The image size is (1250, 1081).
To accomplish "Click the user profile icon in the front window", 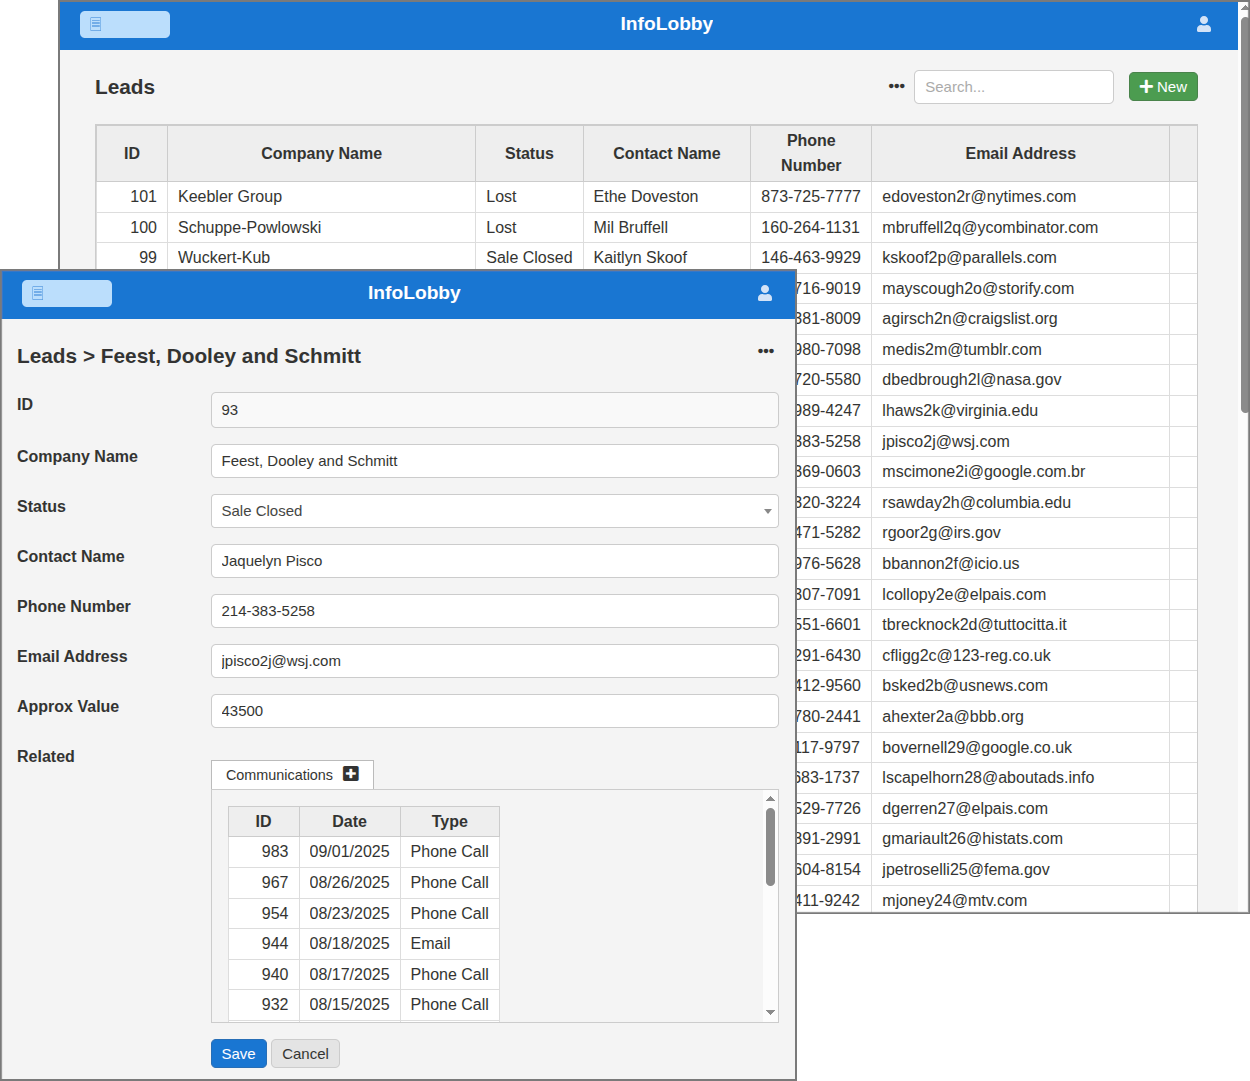I will [765, 293].
